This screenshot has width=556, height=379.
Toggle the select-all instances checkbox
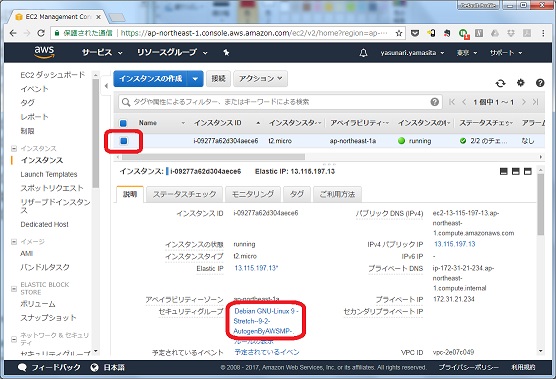point(123,123)
